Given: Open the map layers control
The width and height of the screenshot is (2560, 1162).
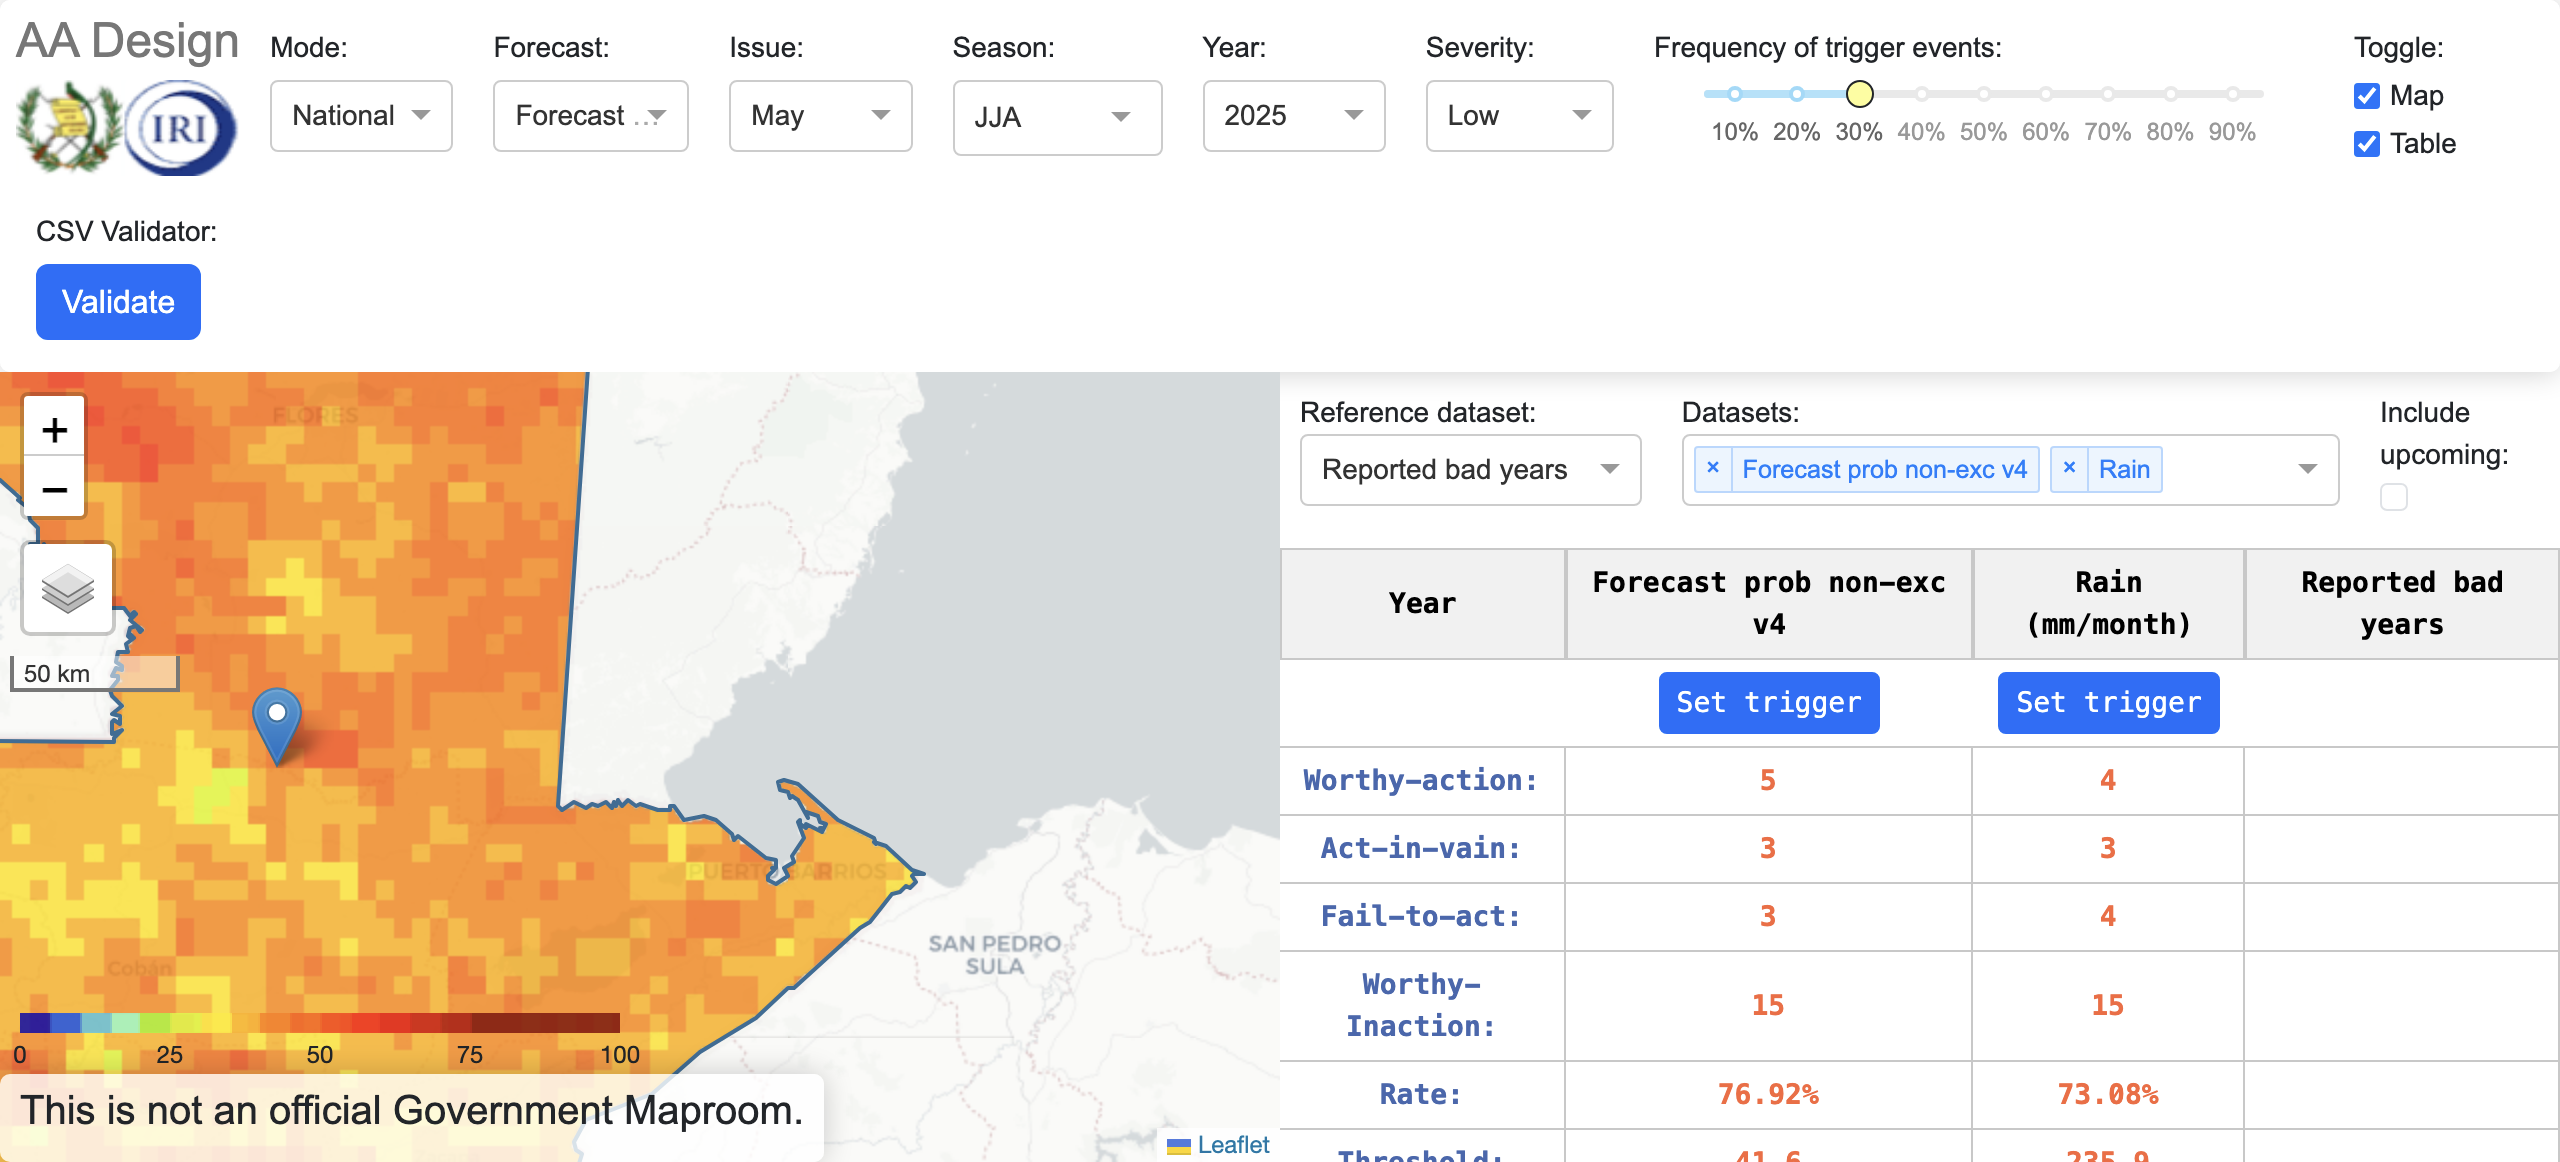Looking at the screenshot, I should pyautogui.click(x=67, y=589).
